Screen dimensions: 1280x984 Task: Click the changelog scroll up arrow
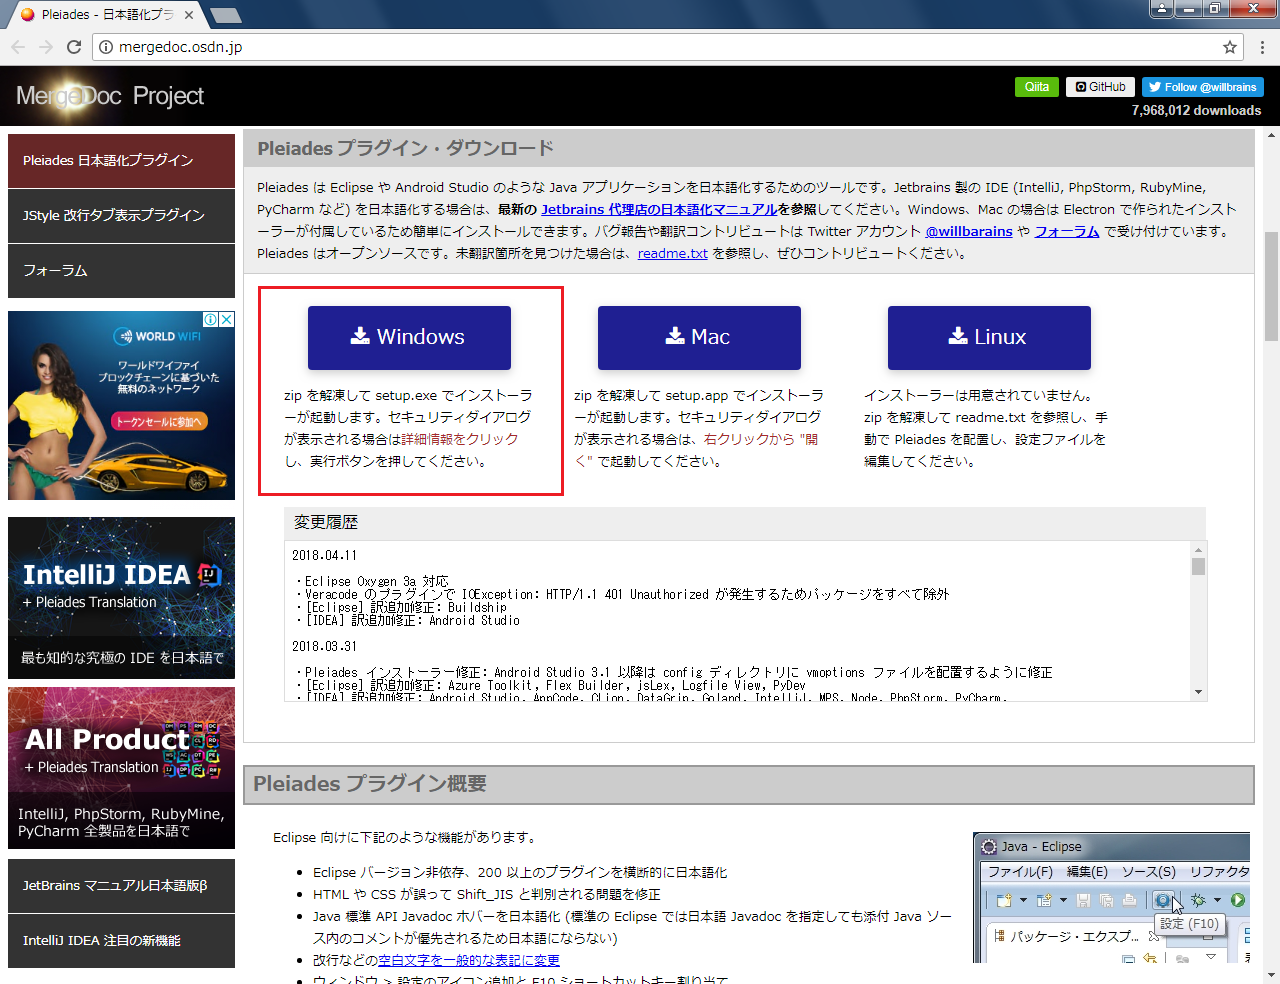[1198, 549]
